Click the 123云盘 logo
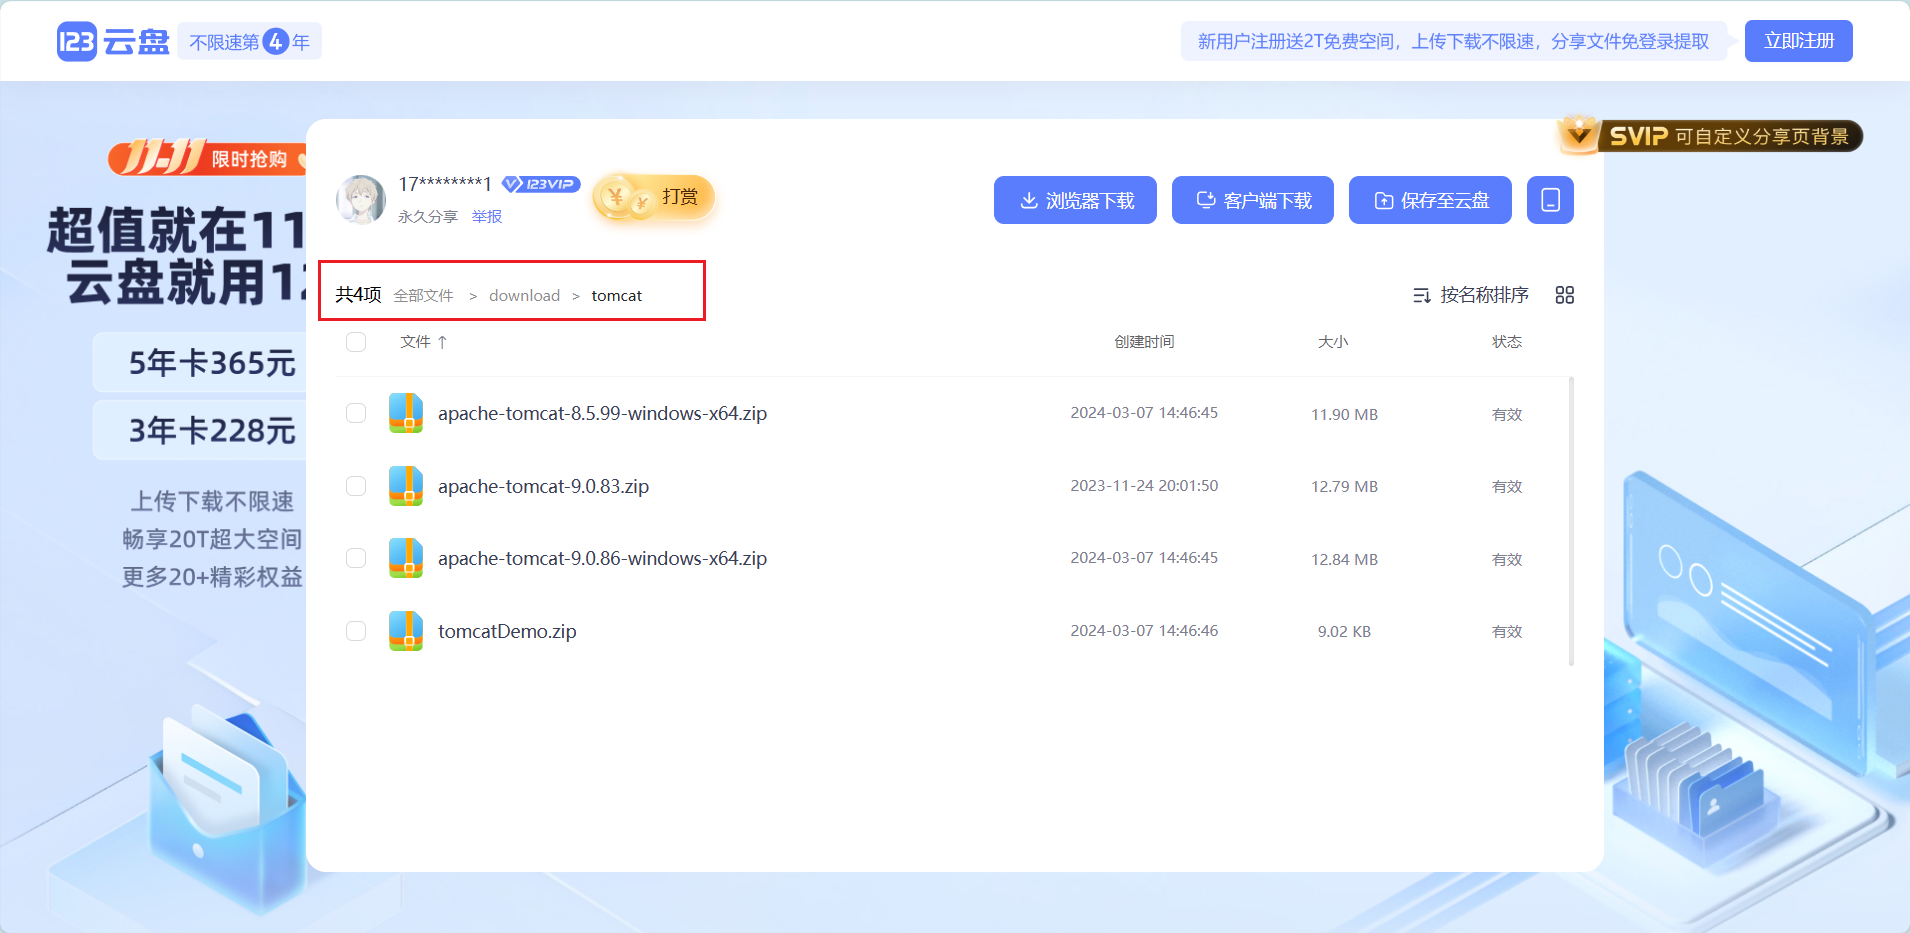 [112, 42]
